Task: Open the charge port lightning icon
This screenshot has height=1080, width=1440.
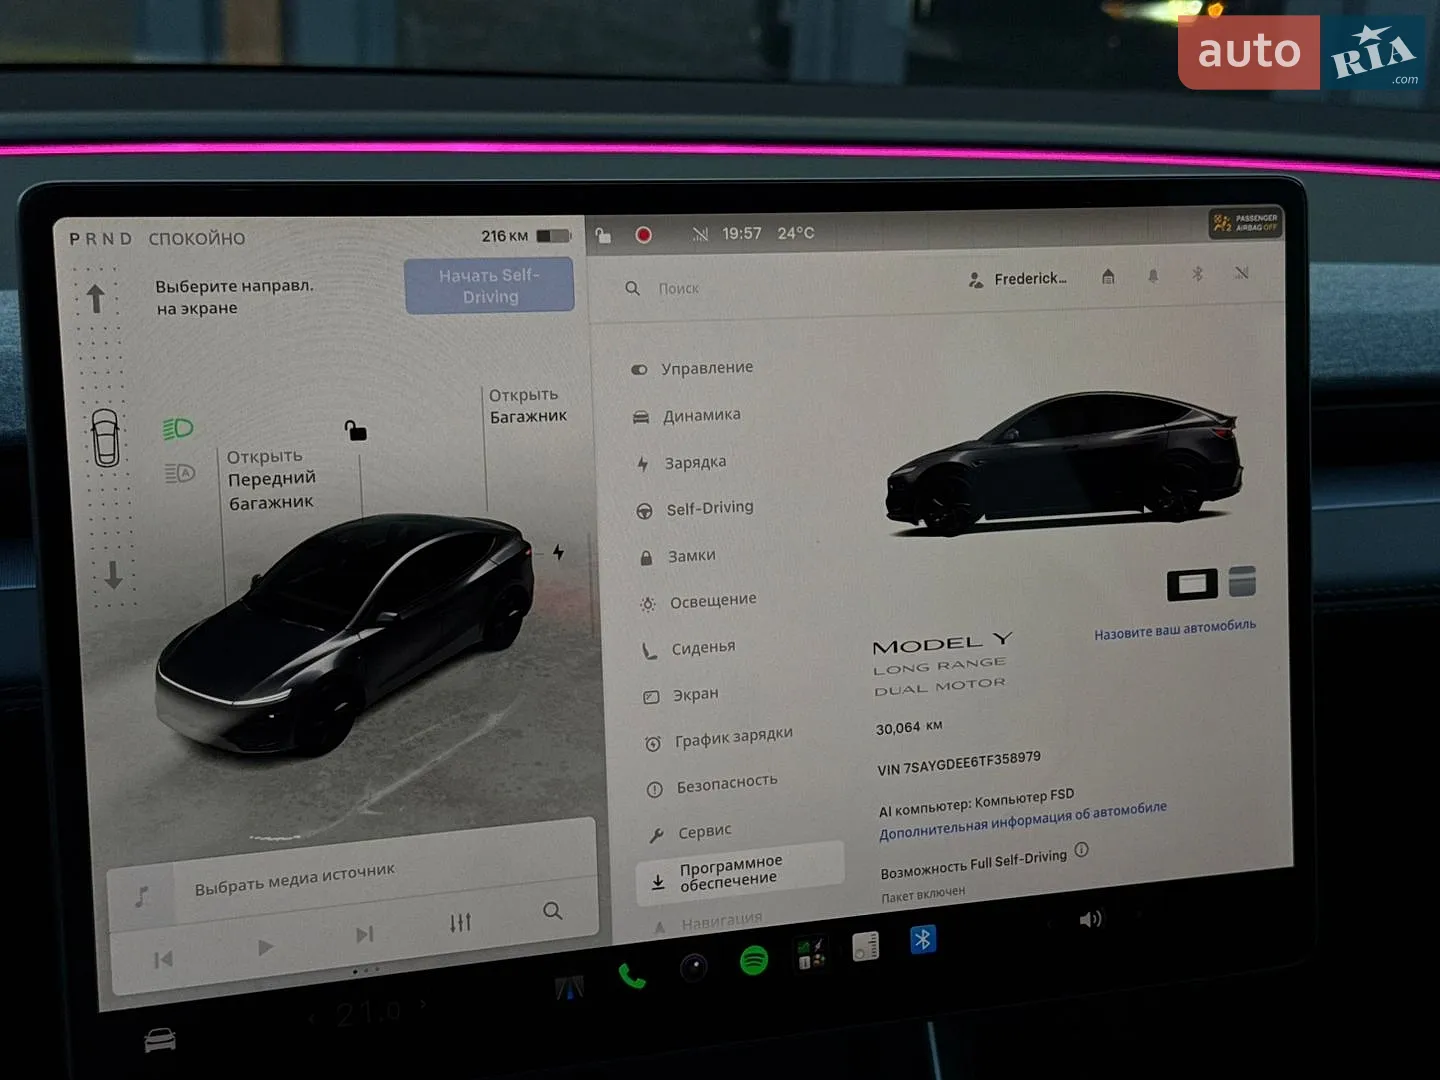Action: coord(558,552)
